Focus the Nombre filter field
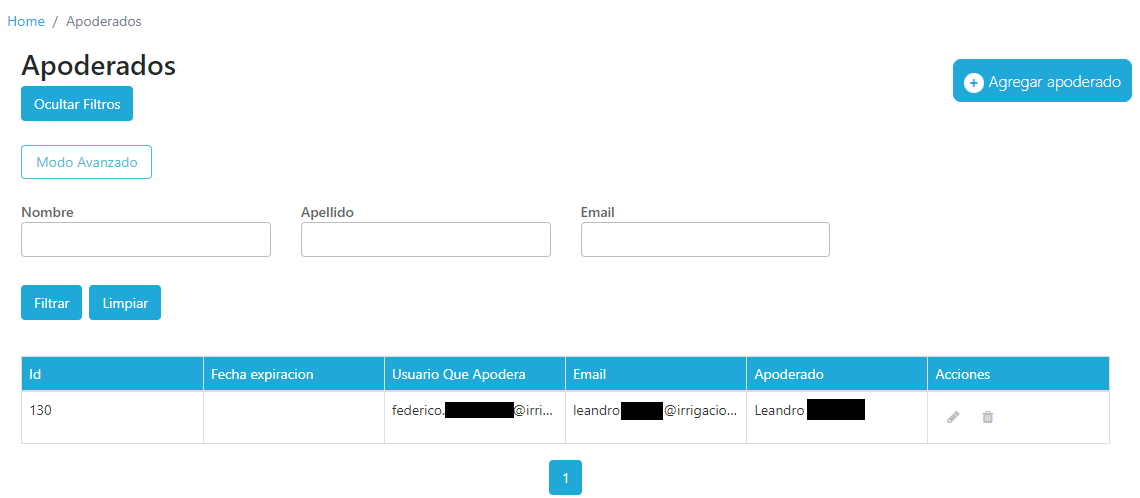The height and width of the screenshot is (498, 1140). coord(146,240)
